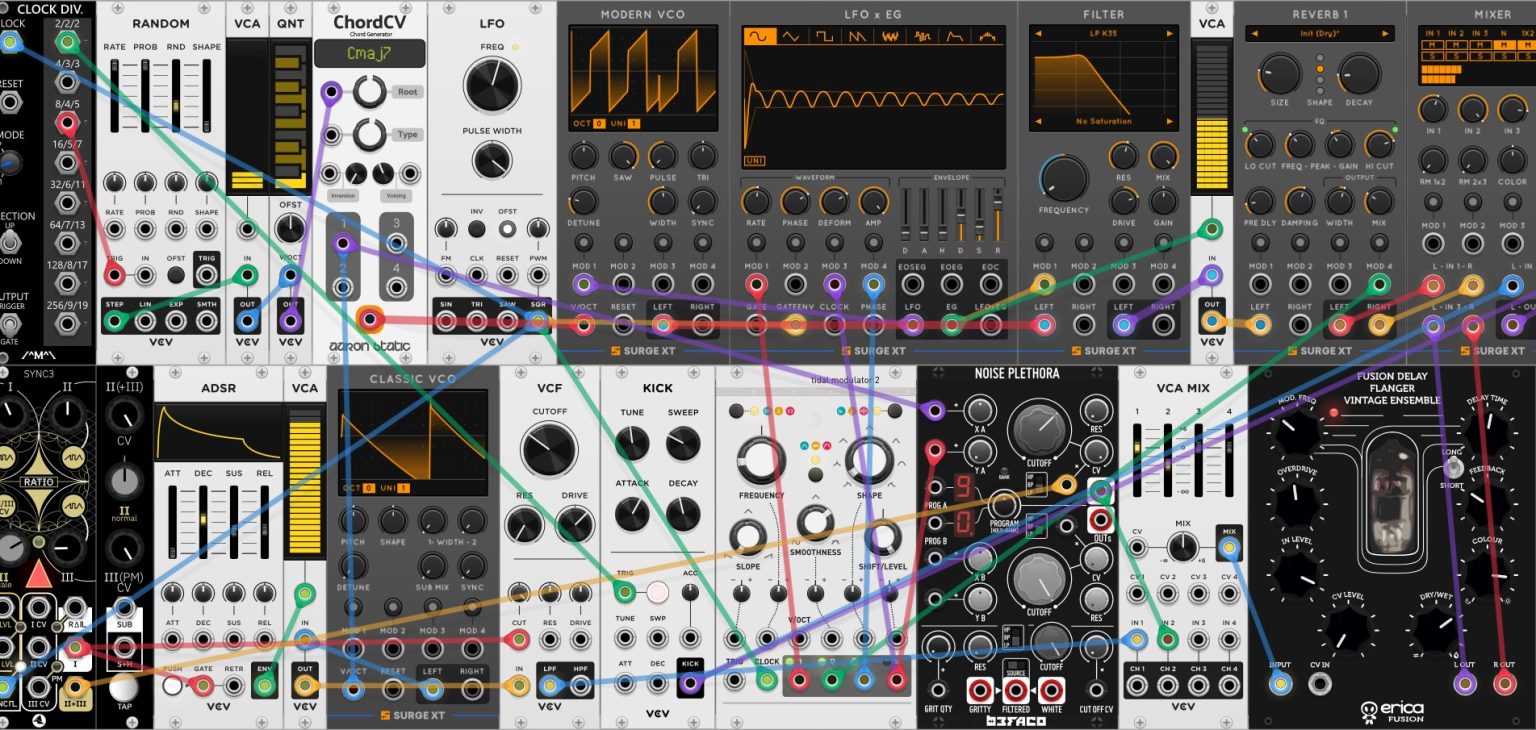The width and height of the screenshot is (1536, 730).
Task: Push the manual TRIG button on Kick
Action: (656, 592)
